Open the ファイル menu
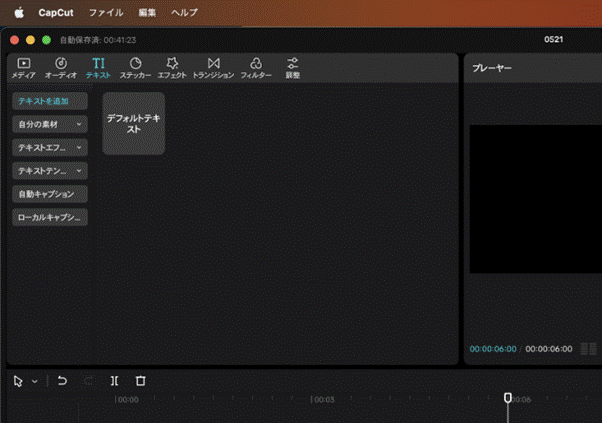The height and width of the screenshot is (423, 602). (x=106, y=13)
